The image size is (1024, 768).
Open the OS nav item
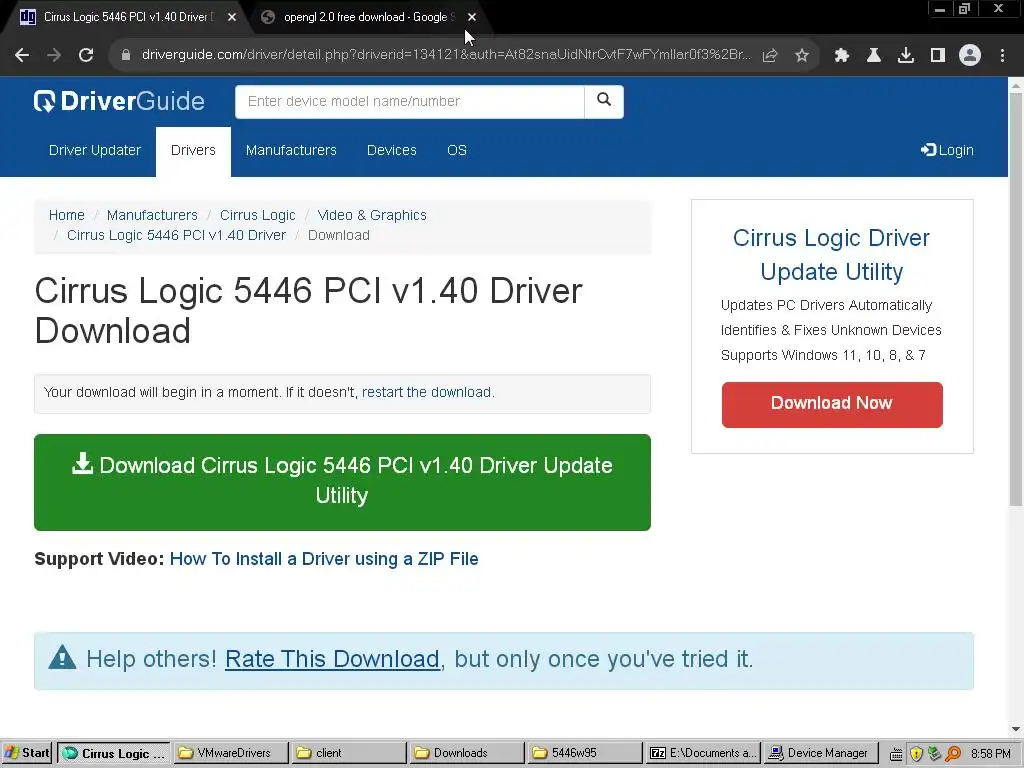[x=457, y=150]
